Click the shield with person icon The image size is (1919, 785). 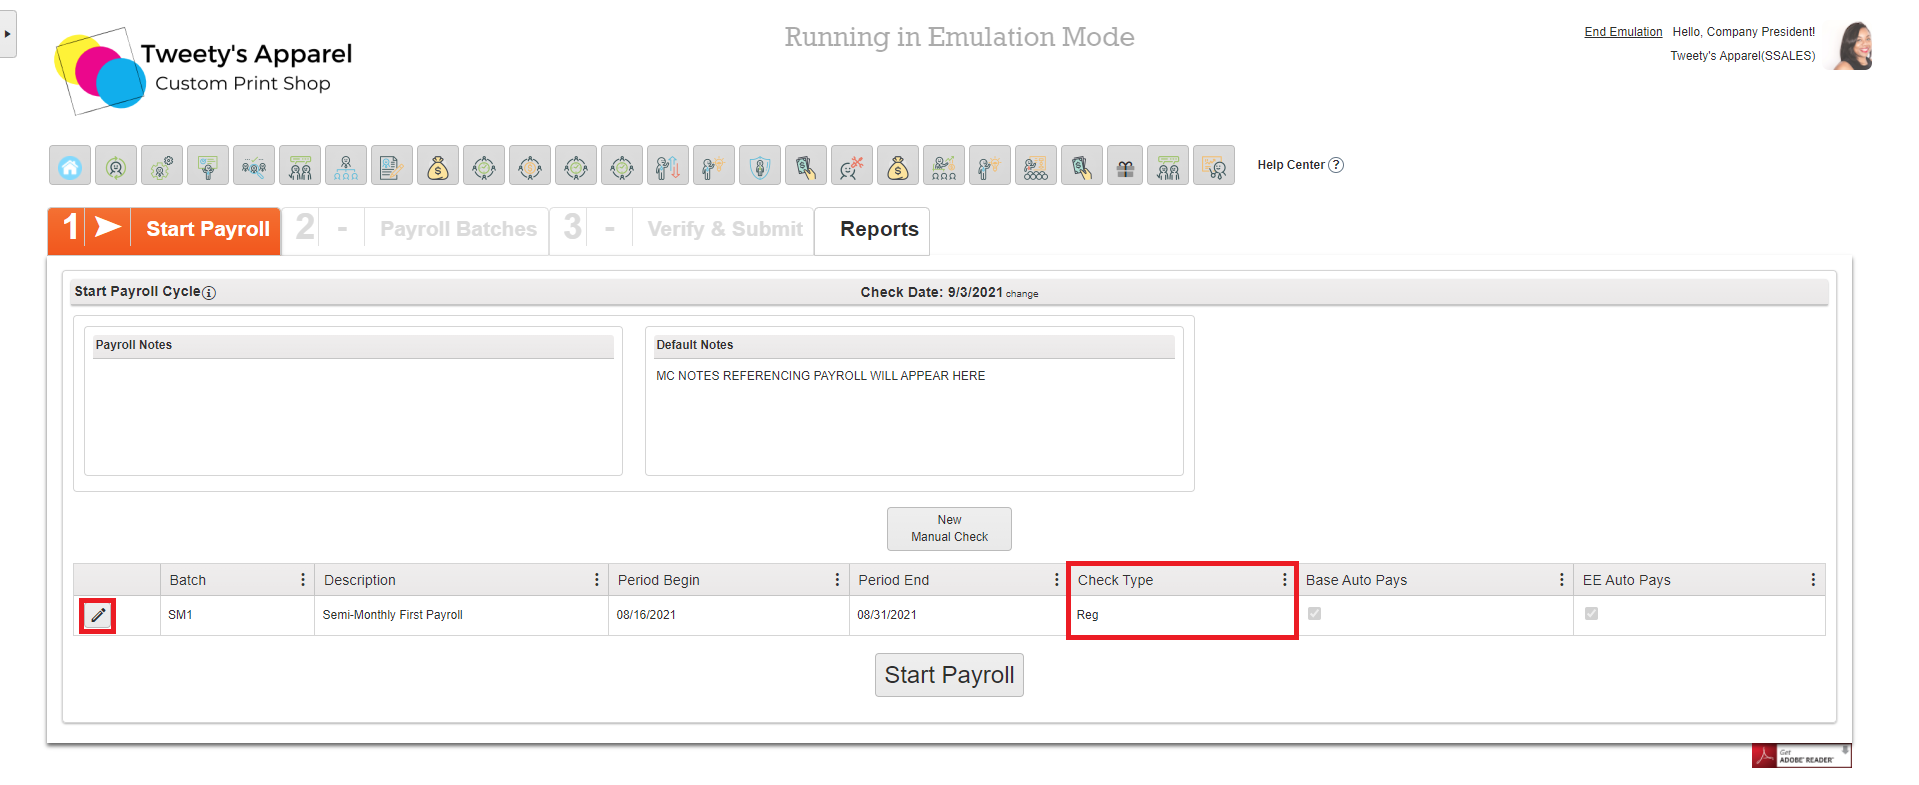[760, 166]
